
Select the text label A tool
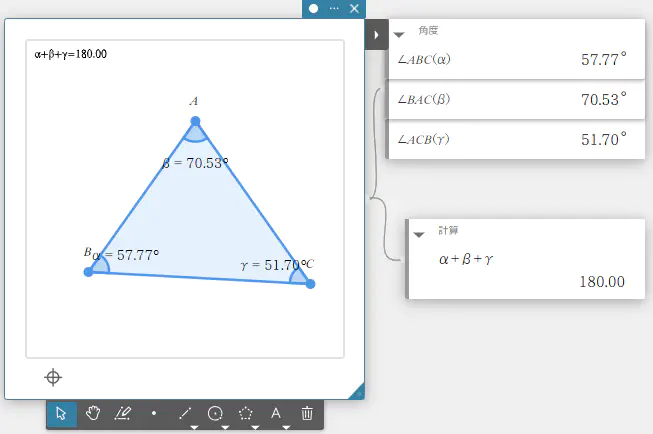tap(277, 413)
